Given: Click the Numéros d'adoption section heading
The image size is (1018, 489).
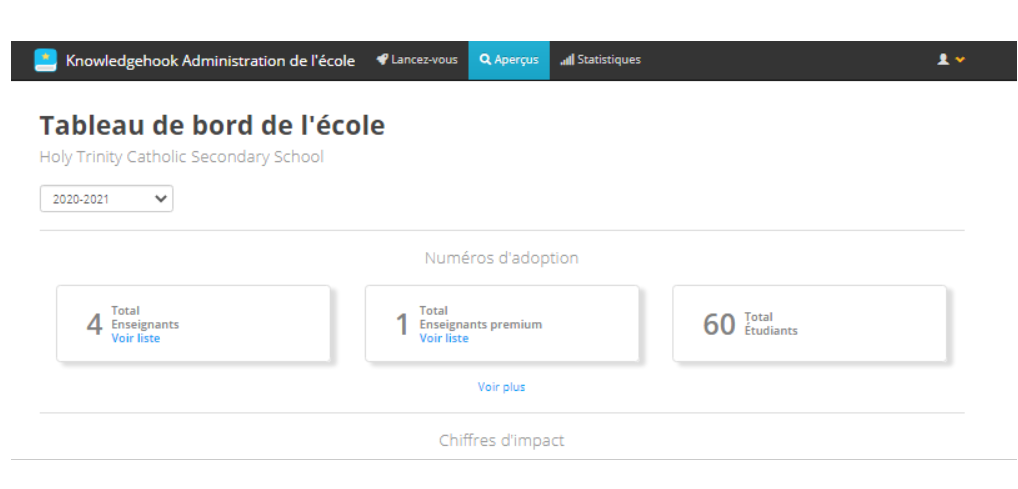Looking at the screenshot, I should [x=502, y=258].
